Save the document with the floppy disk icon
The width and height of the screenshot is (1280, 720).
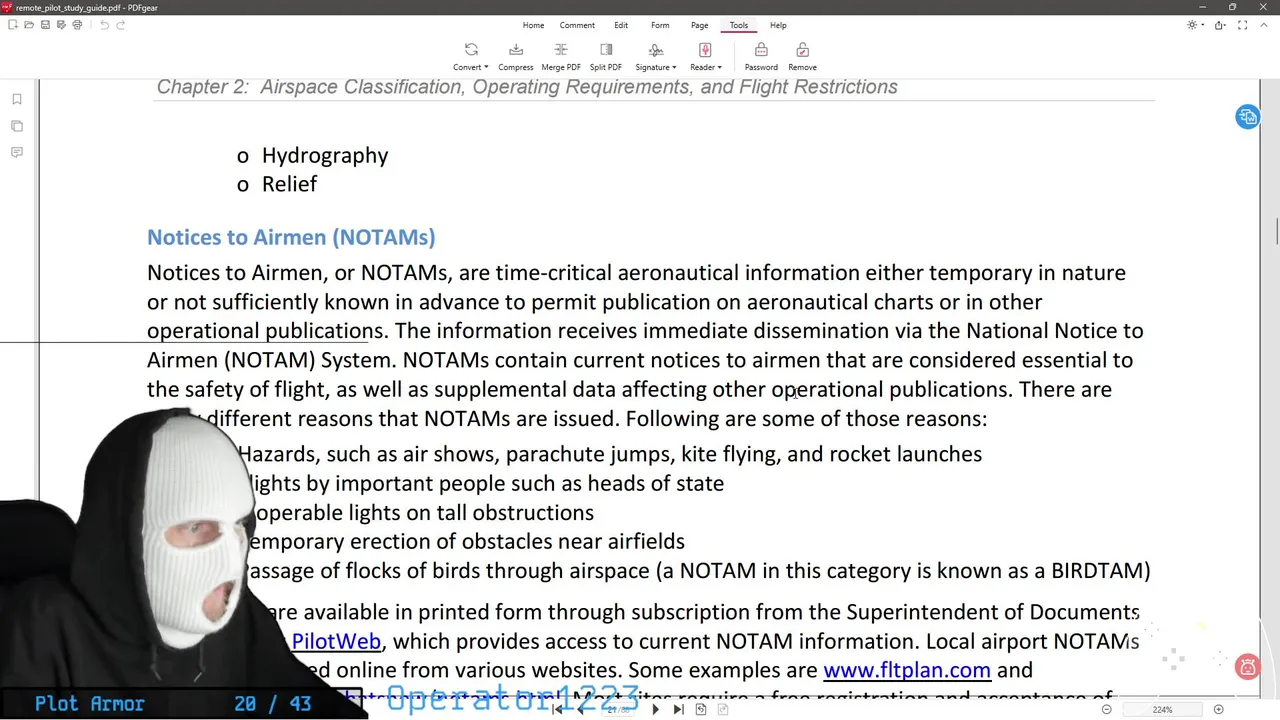[x=45, y=25]
